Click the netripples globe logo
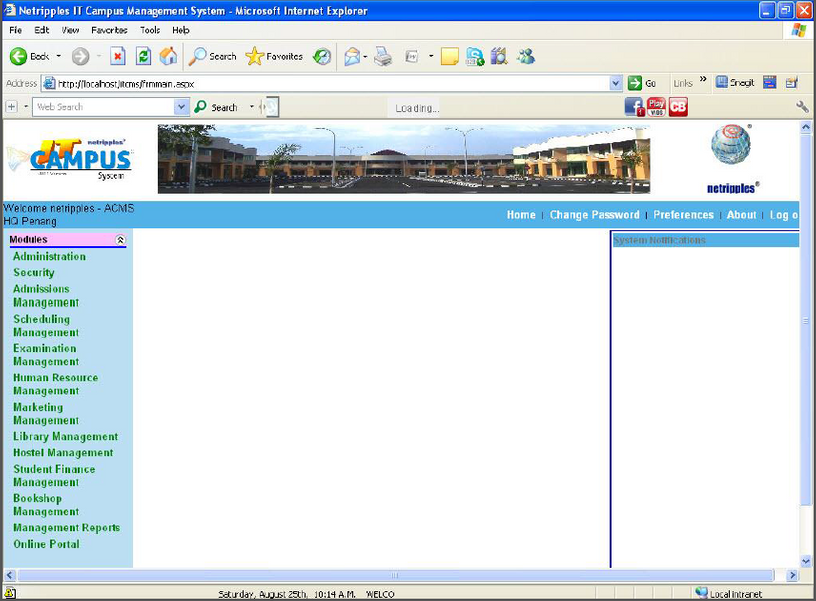Viewport: 816px width, 601px height. point(731,145)
